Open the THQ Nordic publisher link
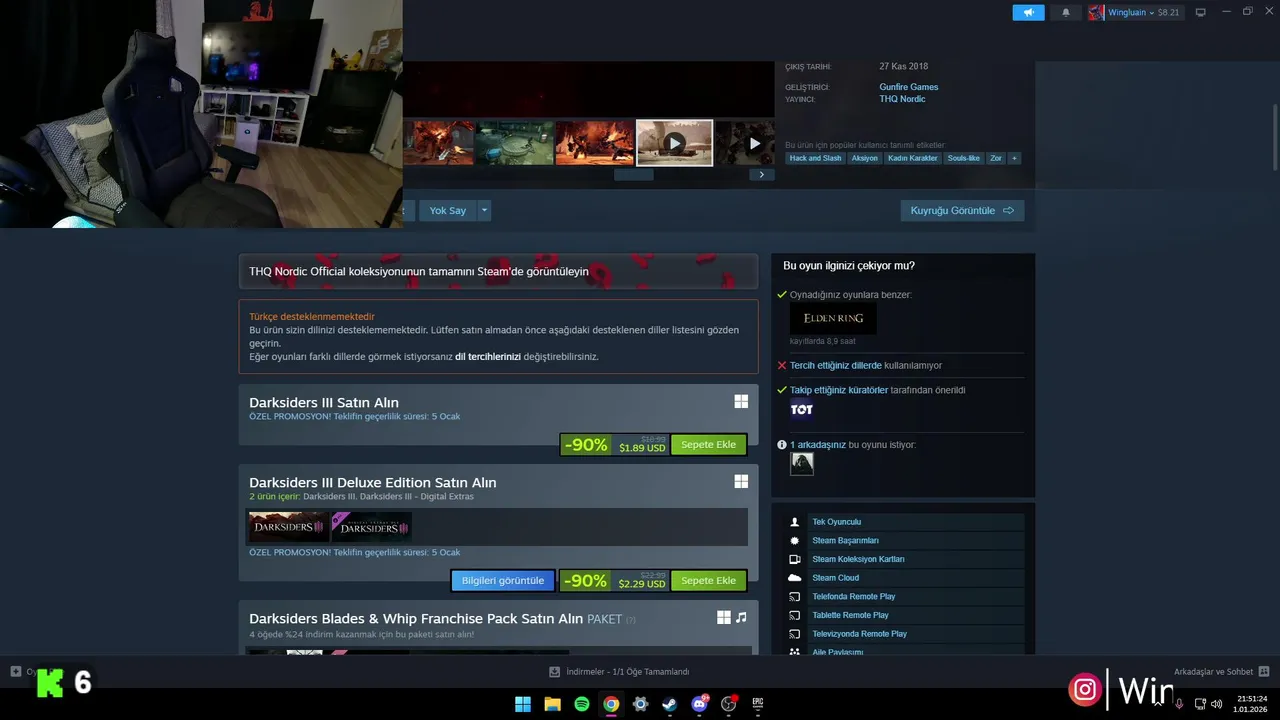Screen dimensions: 1280x720 coord(902,99)
